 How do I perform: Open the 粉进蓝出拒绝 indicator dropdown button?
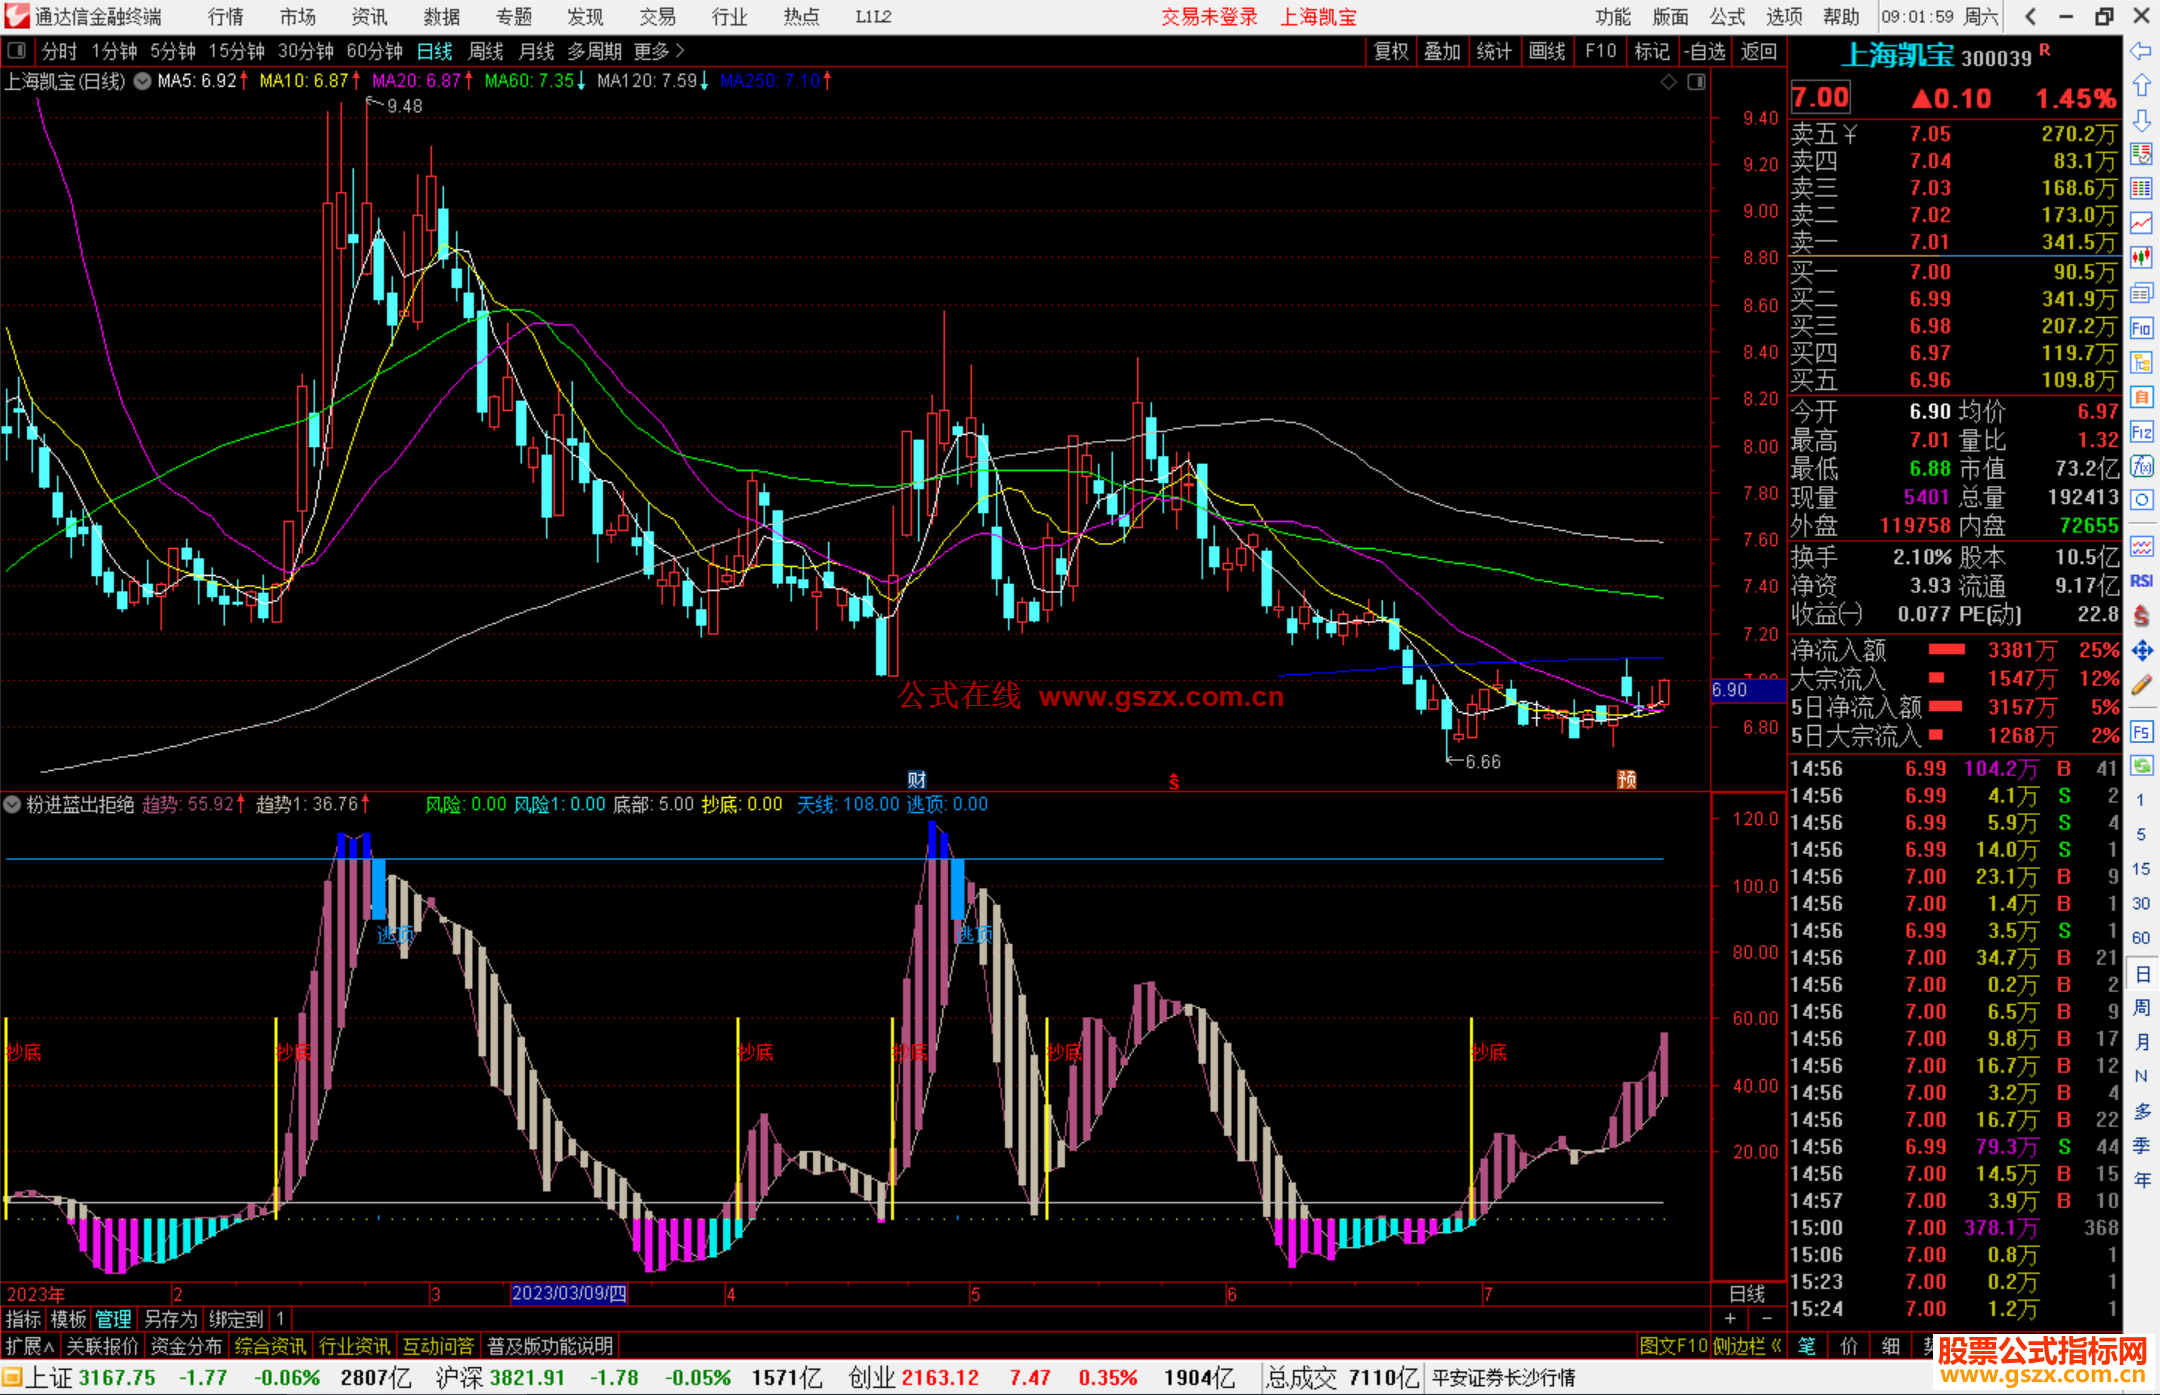[x=13, y=804]
